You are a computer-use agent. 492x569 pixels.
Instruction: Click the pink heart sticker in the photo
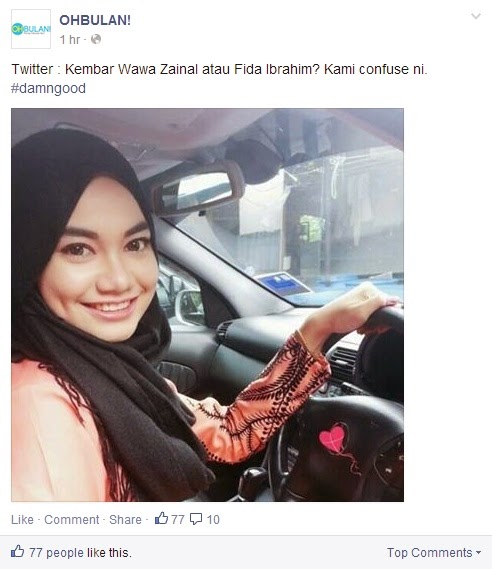[333, 439]
